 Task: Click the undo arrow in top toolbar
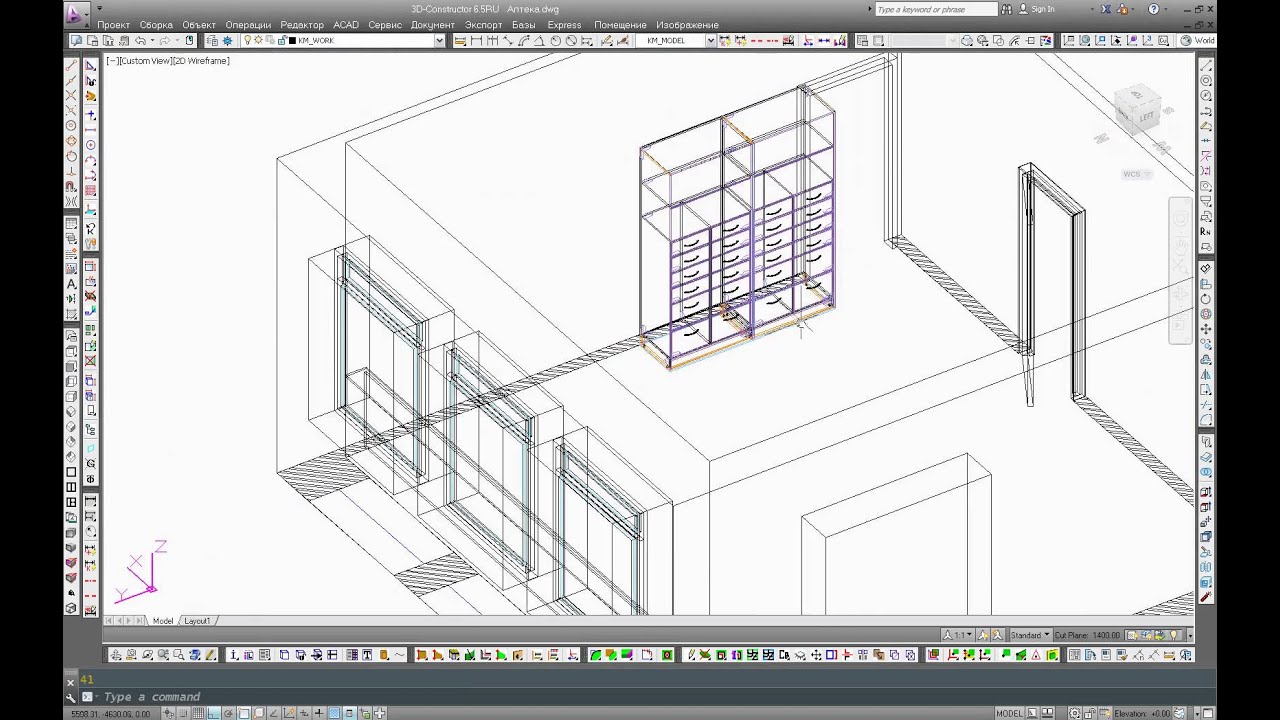coord(141,41)
